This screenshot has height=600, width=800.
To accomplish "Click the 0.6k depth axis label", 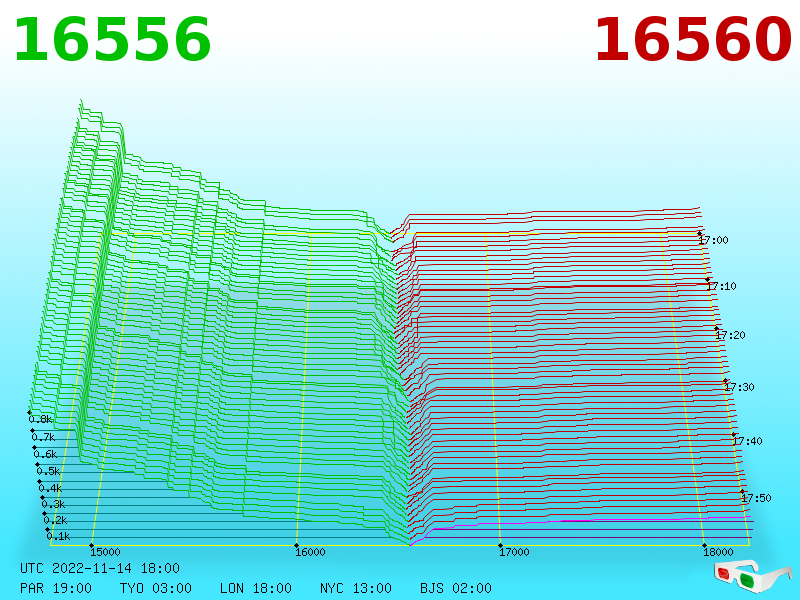I will (45, 454).
